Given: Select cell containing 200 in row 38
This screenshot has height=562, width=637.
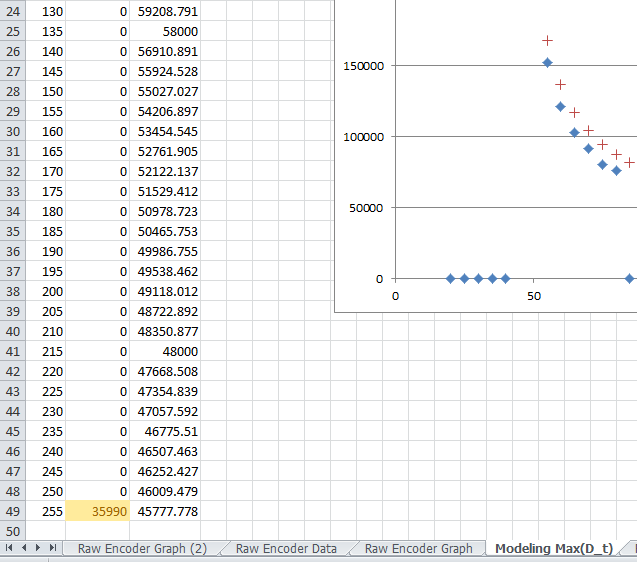Looking at the screenshot, I should click(46, 291).
